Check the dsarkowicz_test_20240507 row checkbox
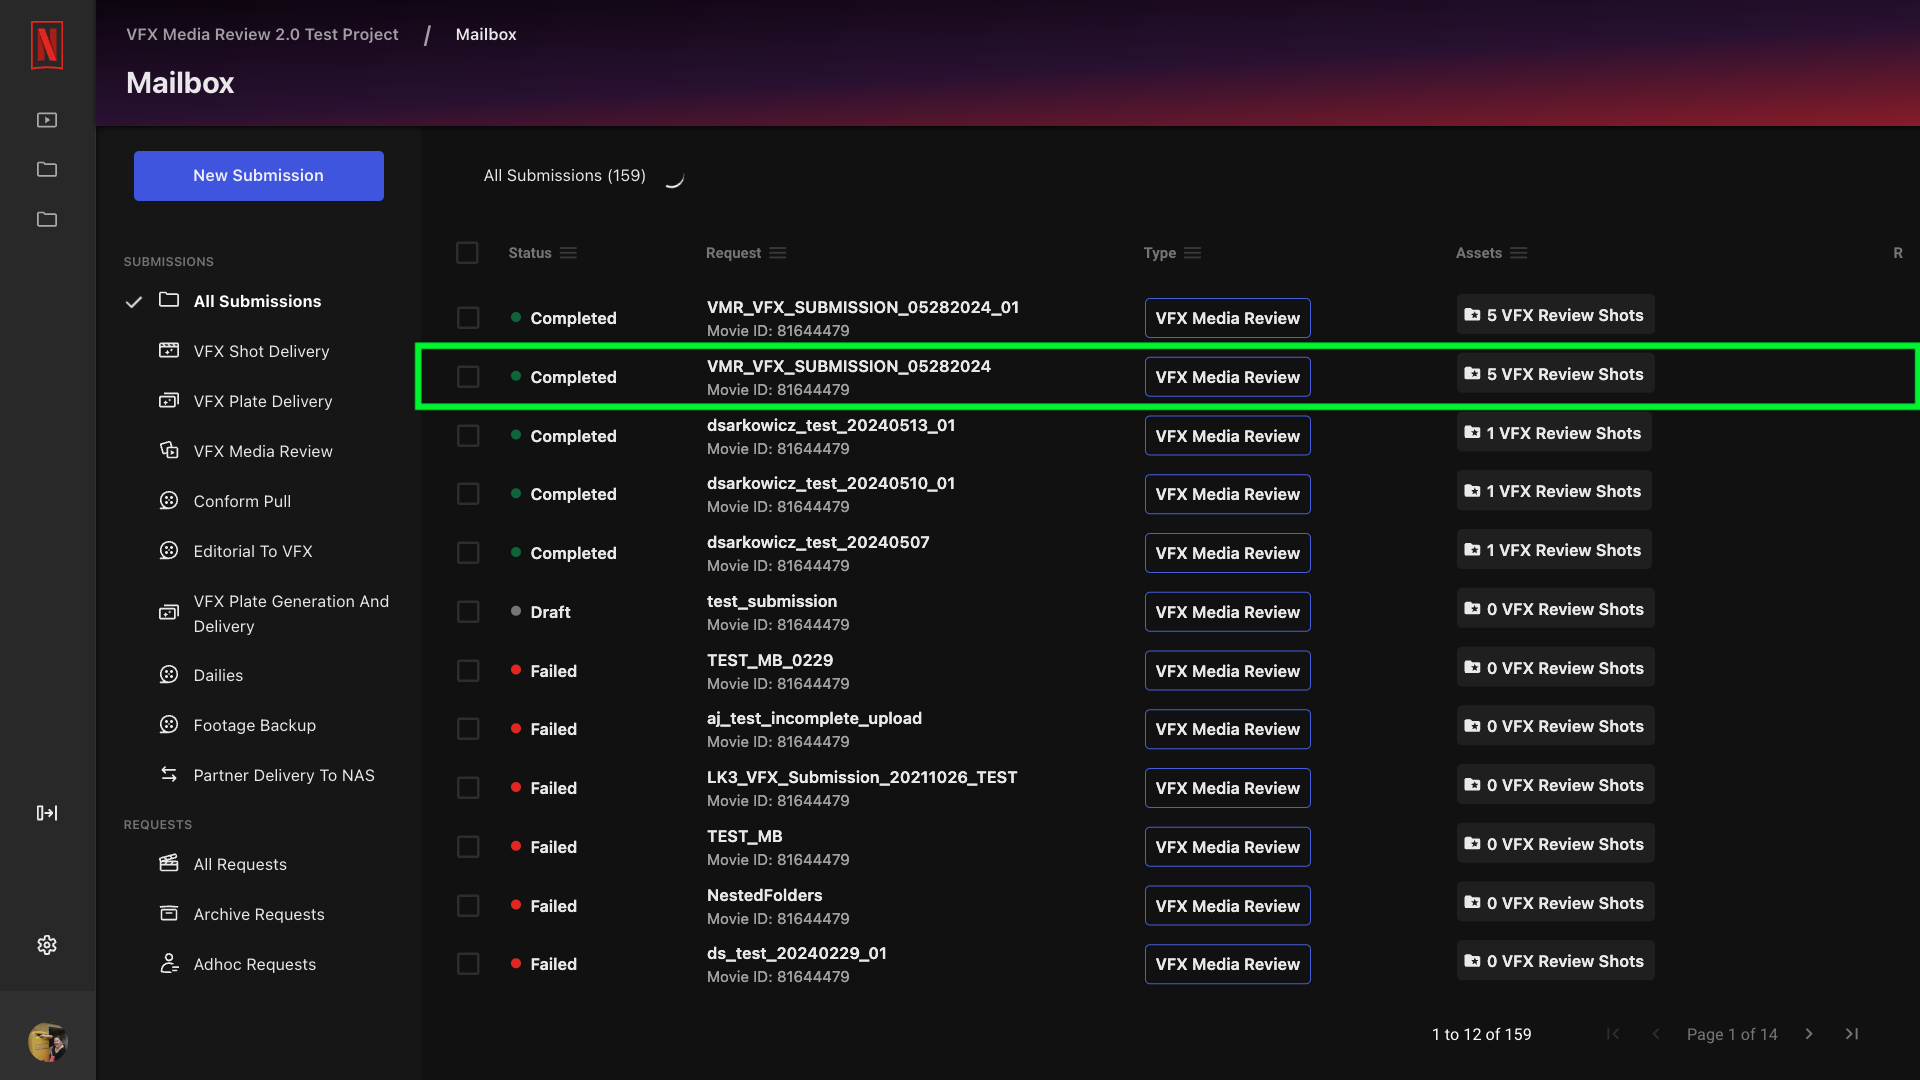 468,553
